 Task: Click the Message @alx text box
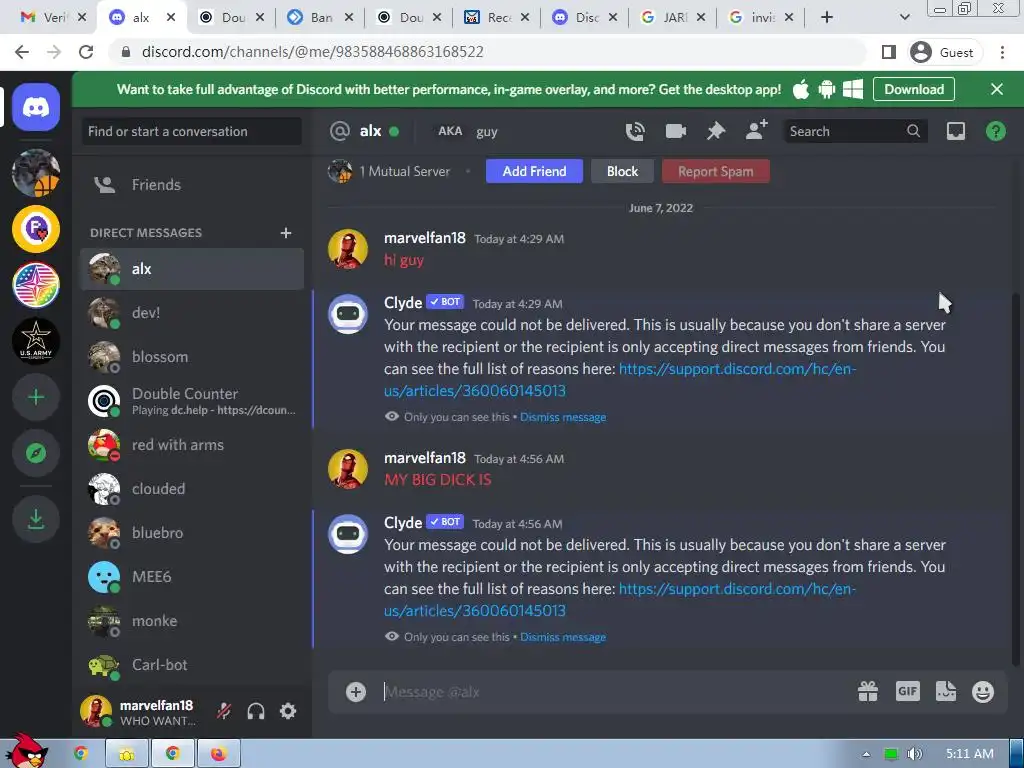[x=614, y=692]
